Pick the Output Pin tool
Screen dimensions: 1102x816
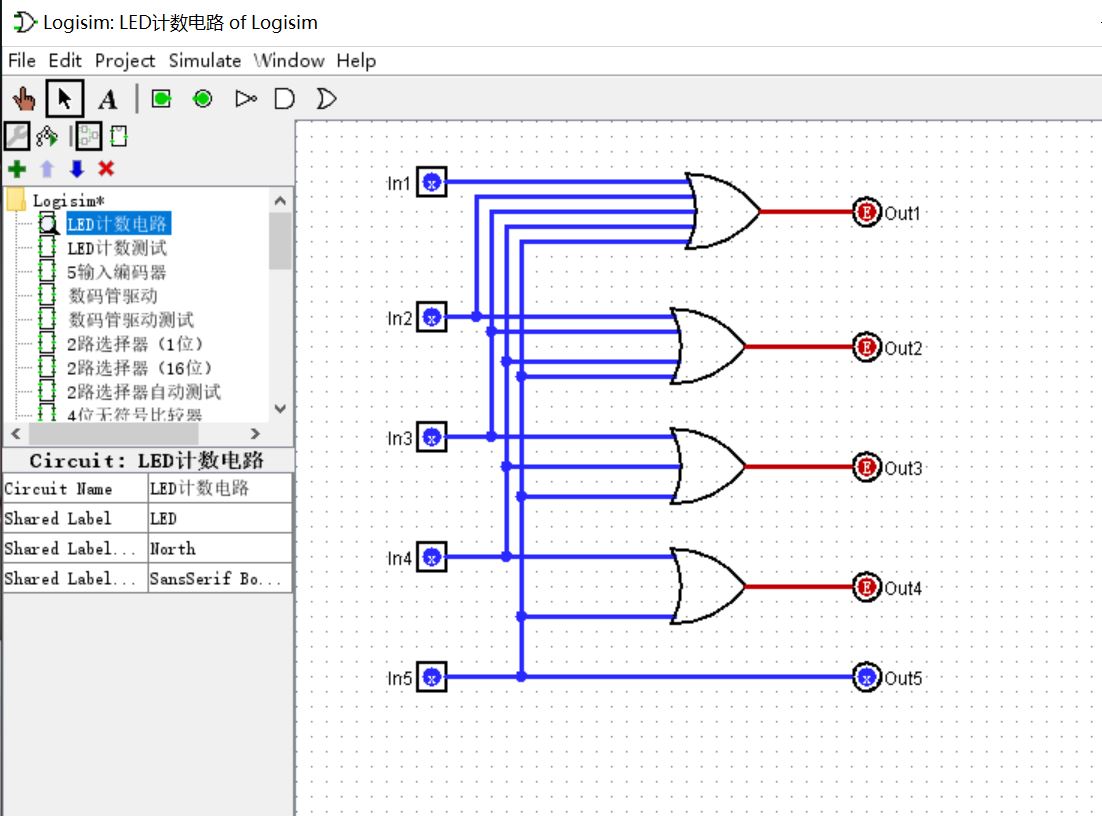(200, 98)
